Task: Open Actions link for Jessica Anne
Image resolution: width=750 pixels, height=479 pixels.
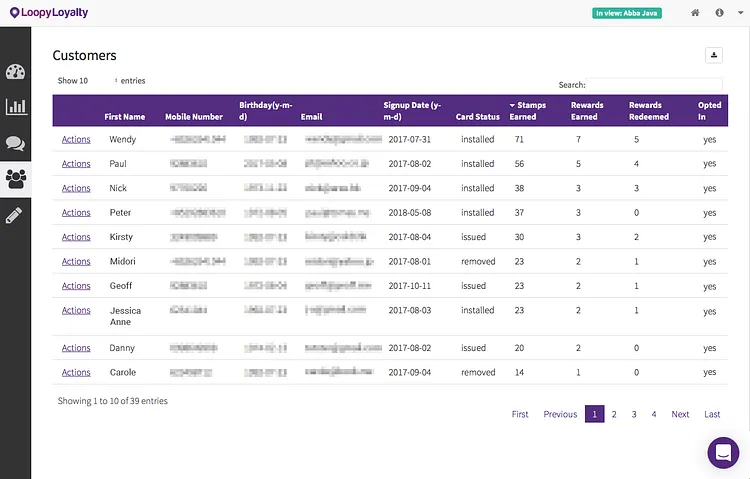Action: (x=76, y=310)
